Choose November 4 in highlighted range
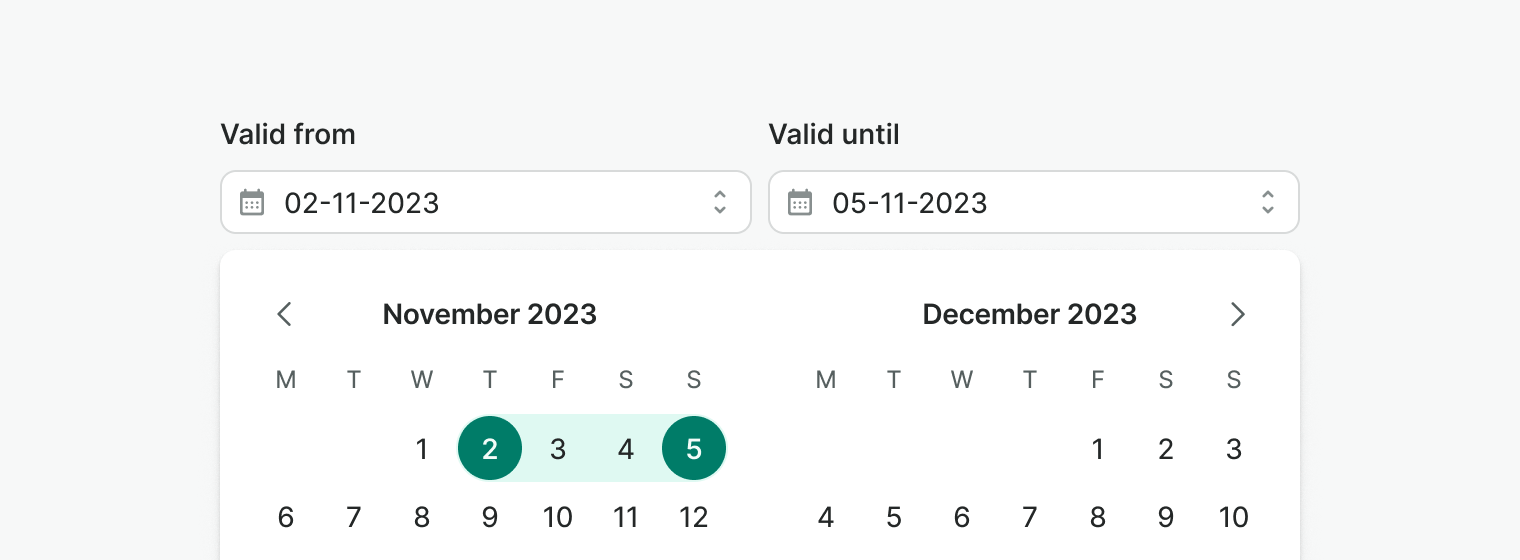The height and width of the screenshot is (560, 1520). (626, 449)
